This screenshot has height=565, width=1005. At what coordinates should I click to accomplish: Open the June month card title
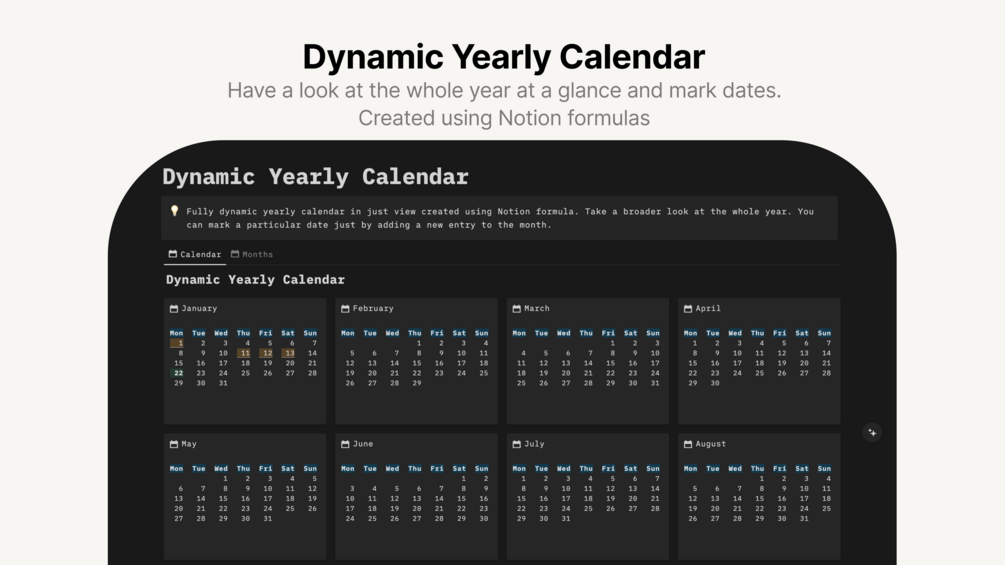tap(363, 444)
